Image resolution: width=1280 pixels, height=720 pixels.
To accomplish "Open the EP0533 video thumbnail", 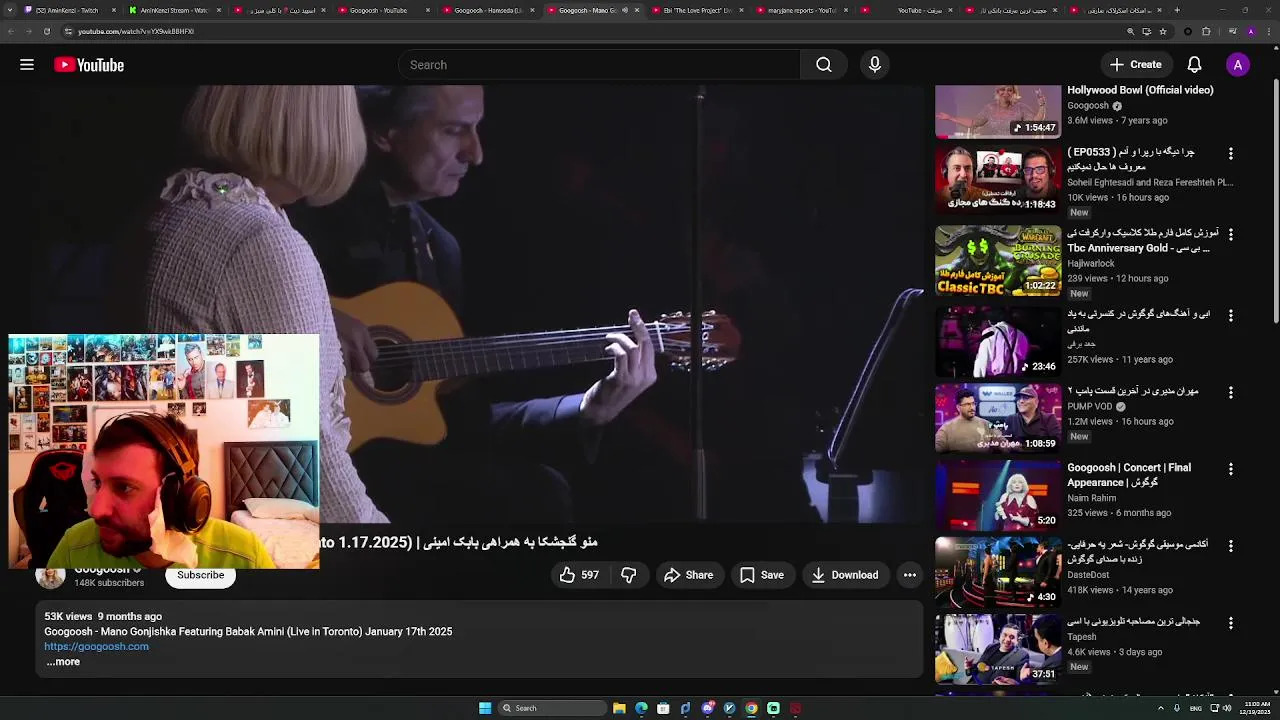I will pos(998,180).
